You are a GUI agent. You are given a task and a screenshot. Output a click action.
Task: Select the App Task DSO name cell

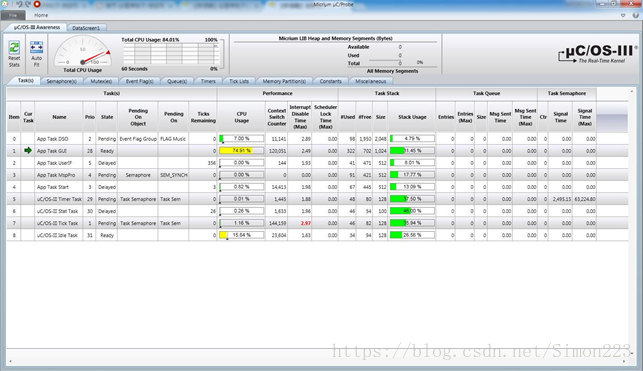[59, 139]
